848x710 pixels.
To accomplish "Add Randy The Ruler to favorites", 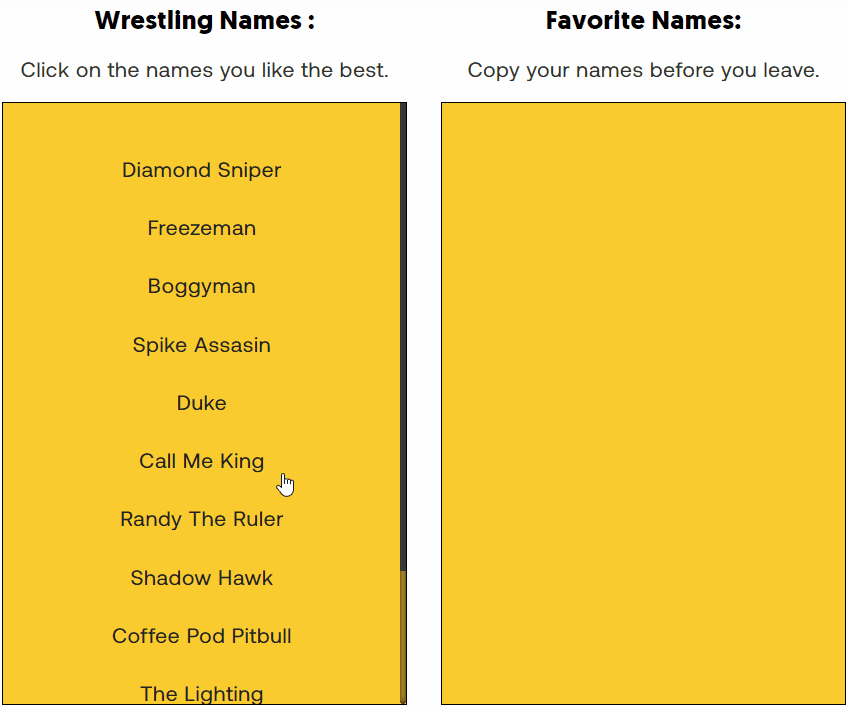I will (201, 519).
